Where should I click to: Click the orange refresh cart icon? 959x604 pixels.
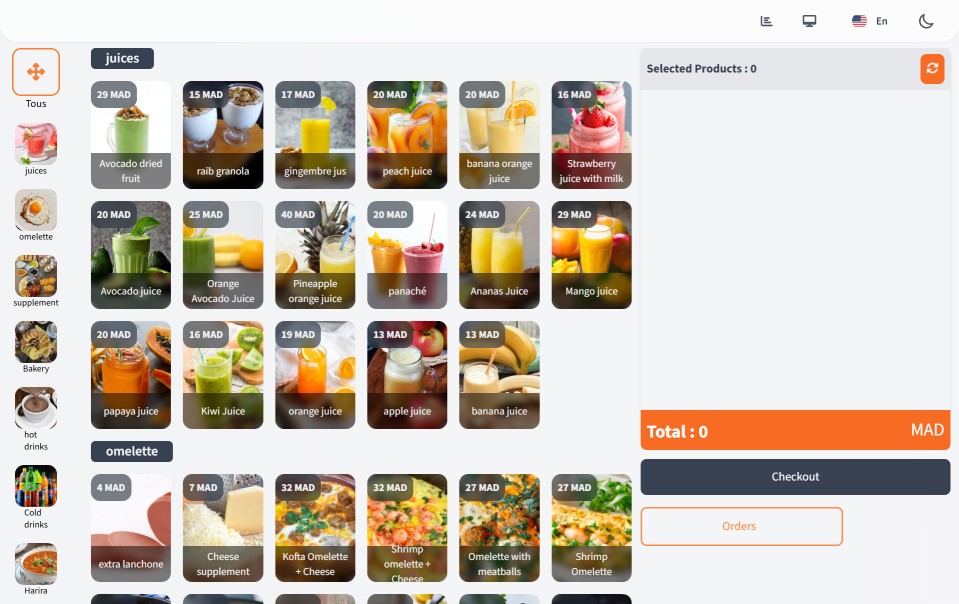point(932,68)
